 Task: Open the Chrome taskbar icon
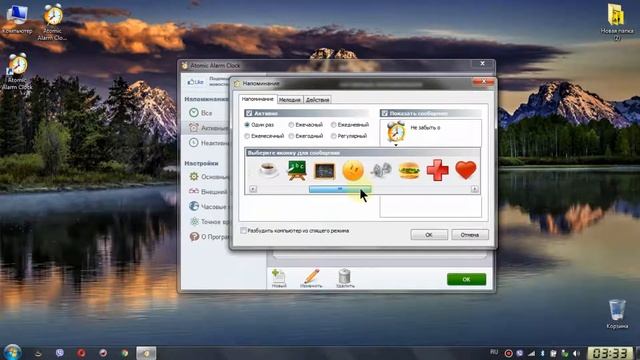(124, 353)
